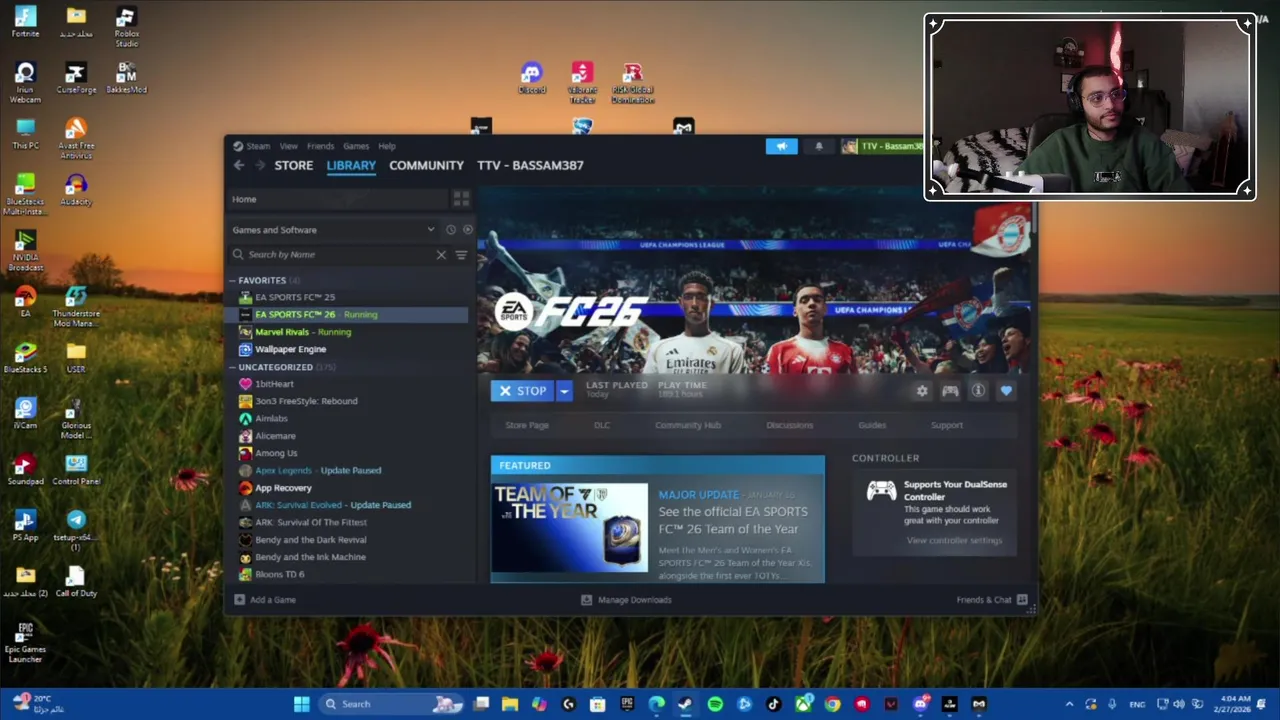Click Windows taskbar Search box
This screenshot has width=1280, height=720.
point(393,704)
